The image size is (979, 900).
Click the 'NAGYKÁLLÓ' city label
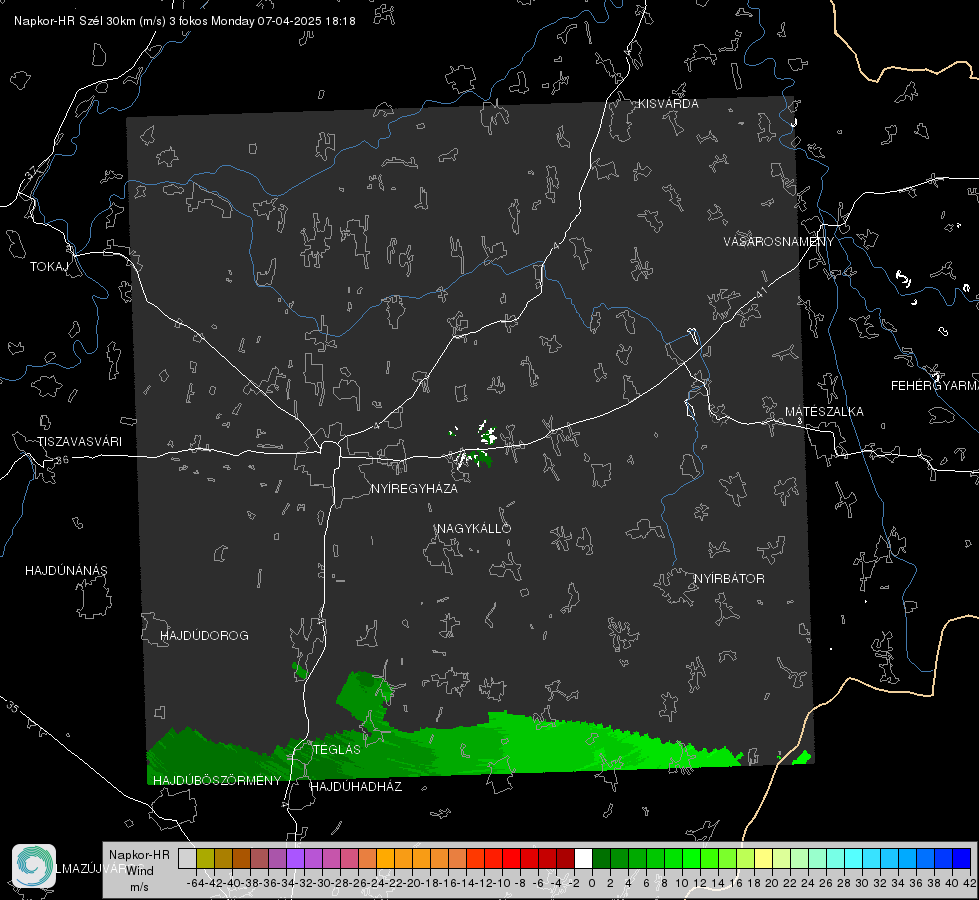pyautogui.click(x=474, y=528)
